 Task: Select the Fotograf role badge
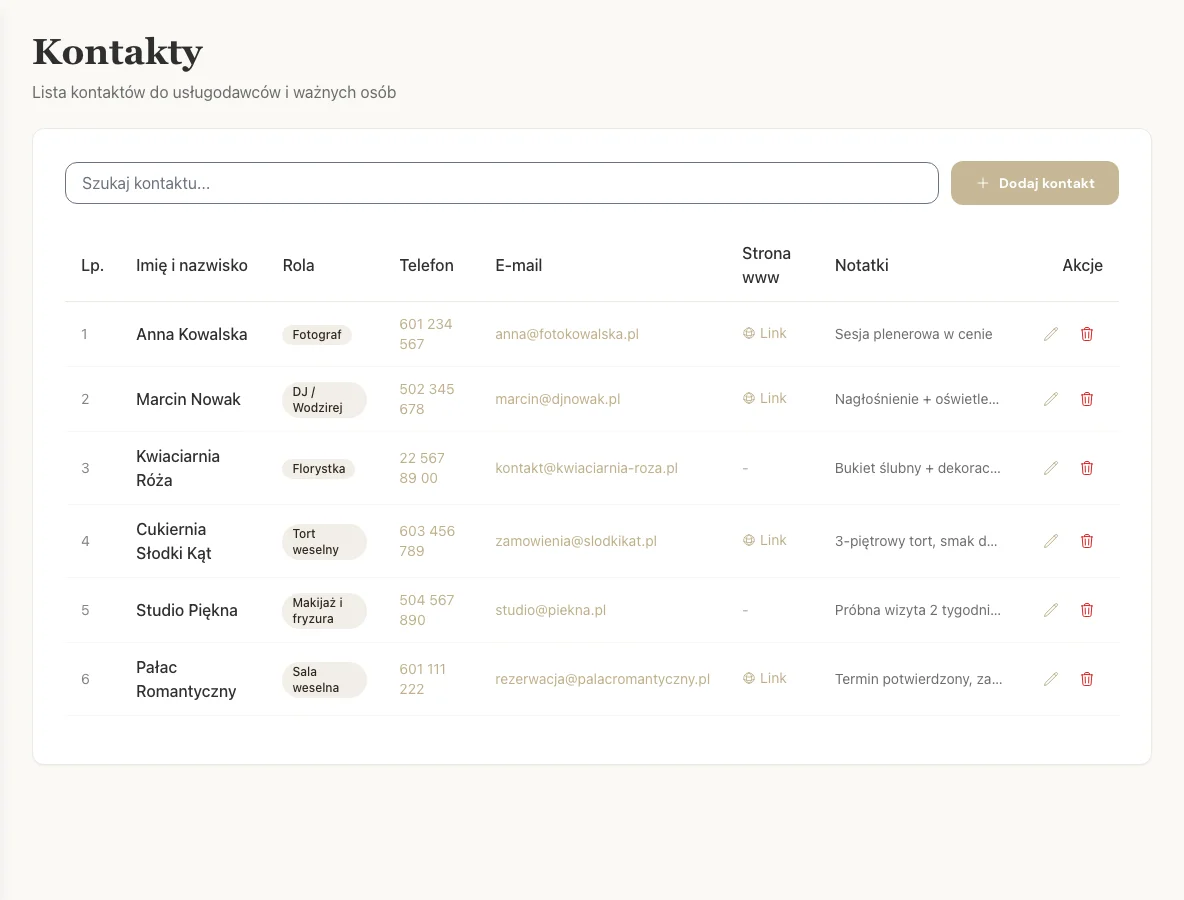(x=317, y=335)
